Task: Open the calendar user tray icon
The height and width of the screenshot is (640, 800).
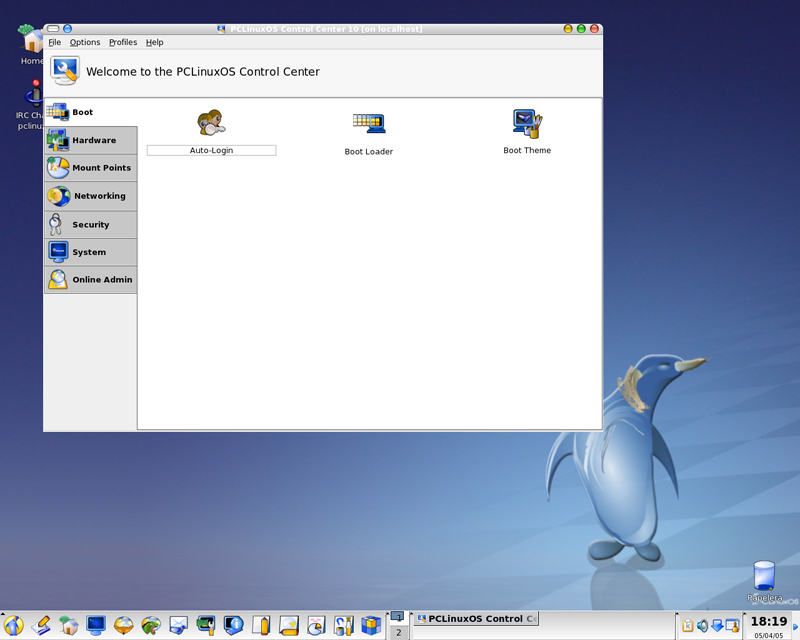Action: 732,625
